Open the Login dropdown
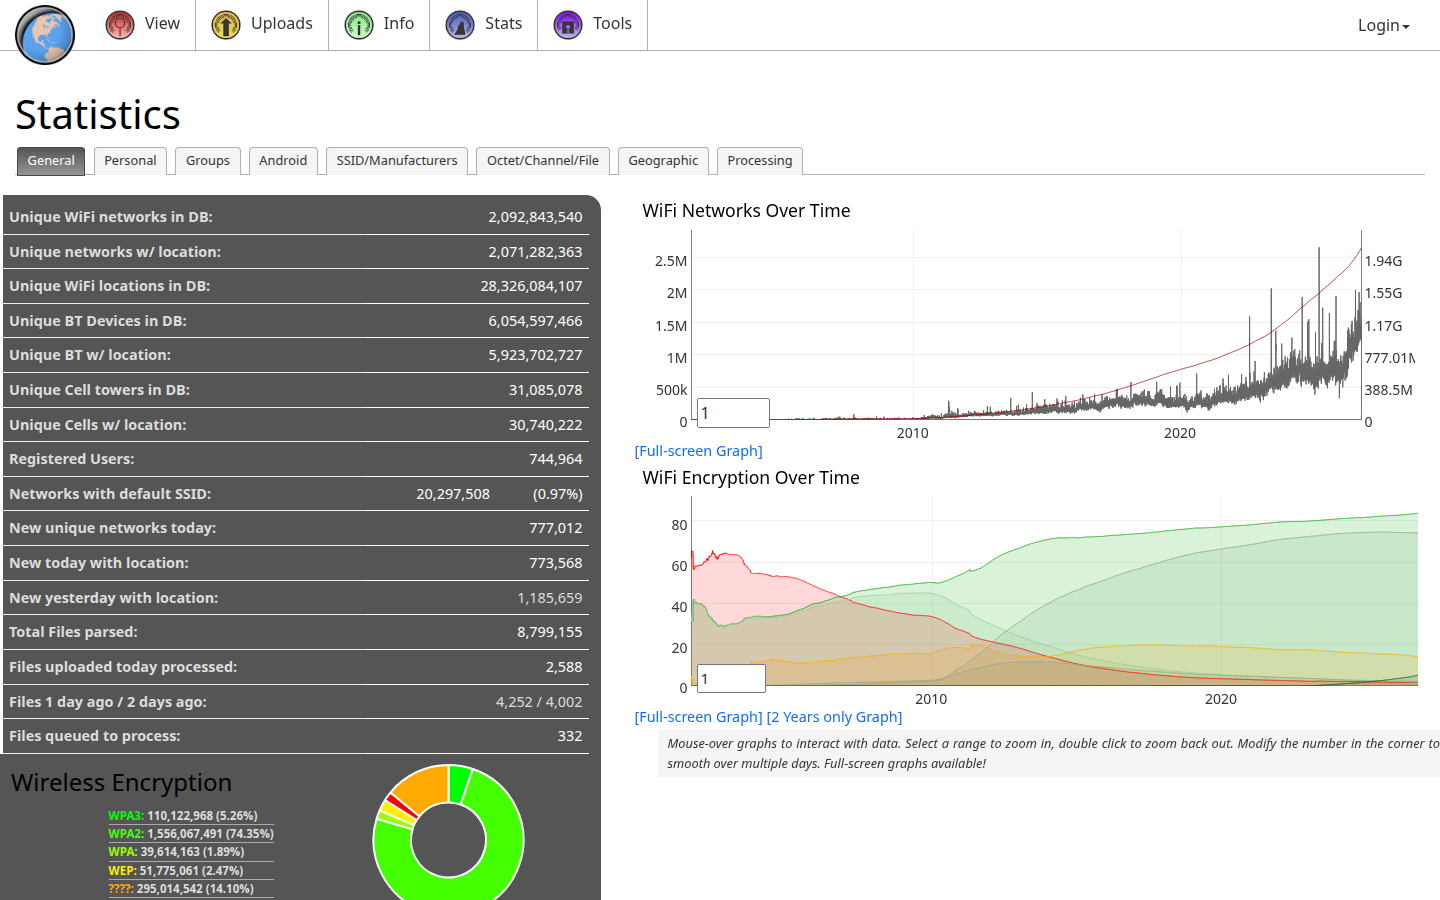1440x900 pixels. pos(1383,26)
